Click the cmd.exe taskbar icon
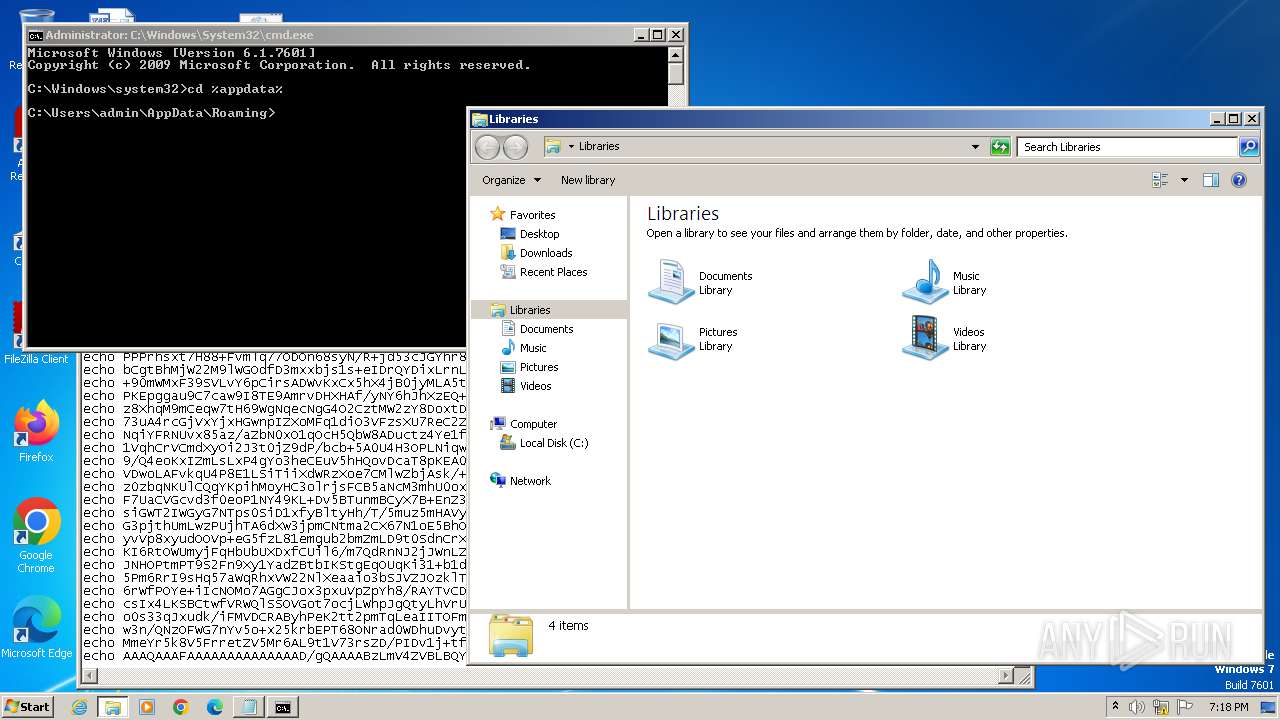Viewport: 1280px width, 720px height. [283, 707]
